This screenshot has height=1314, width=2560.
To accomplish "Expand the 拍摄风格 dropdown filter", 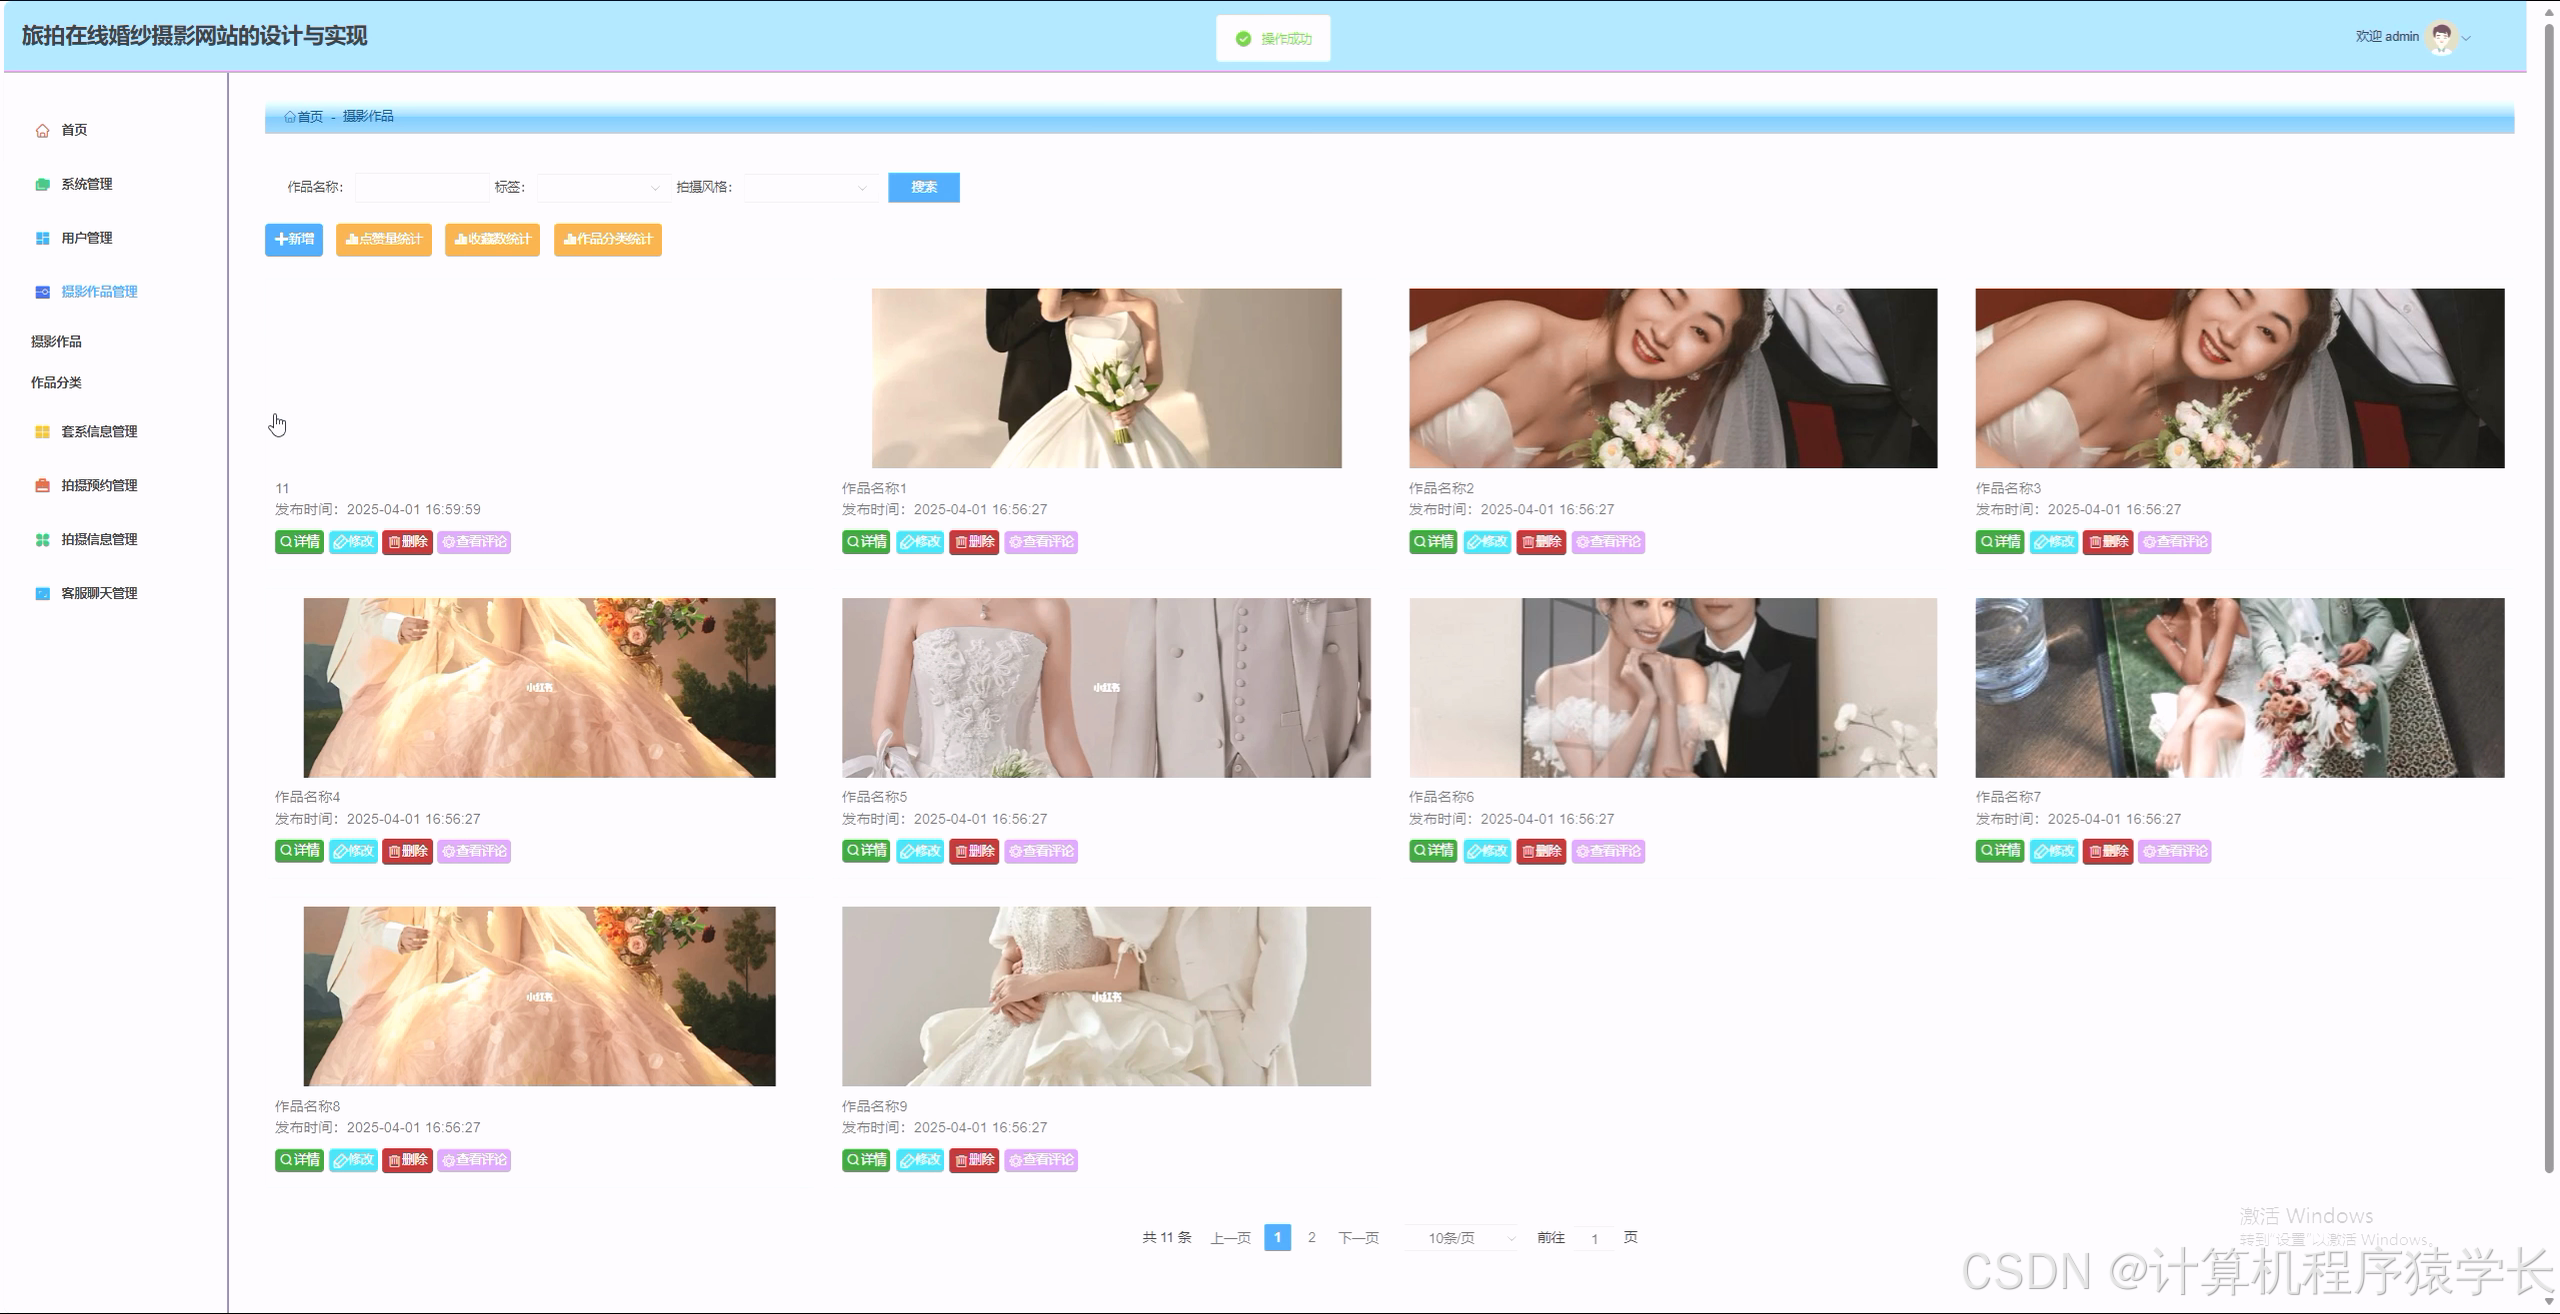I will point(808,188).
